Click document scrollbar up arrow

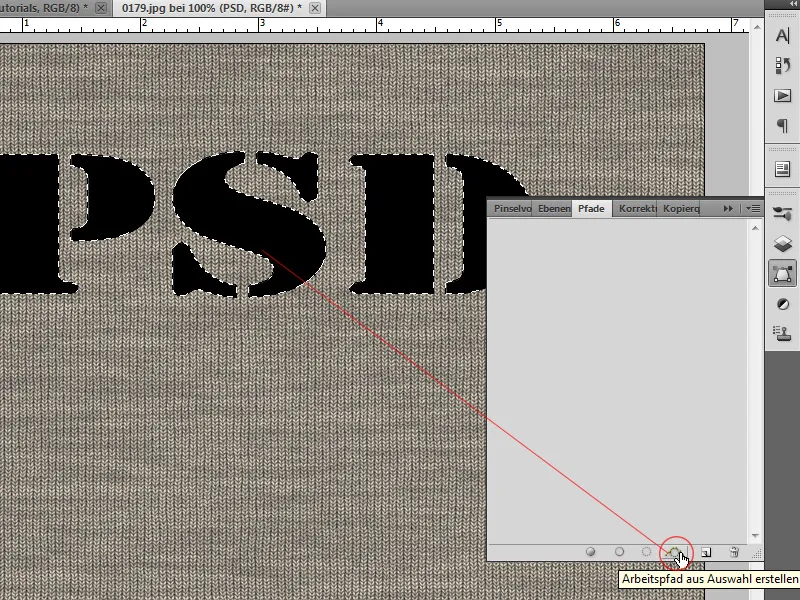[x=757, y=27]
